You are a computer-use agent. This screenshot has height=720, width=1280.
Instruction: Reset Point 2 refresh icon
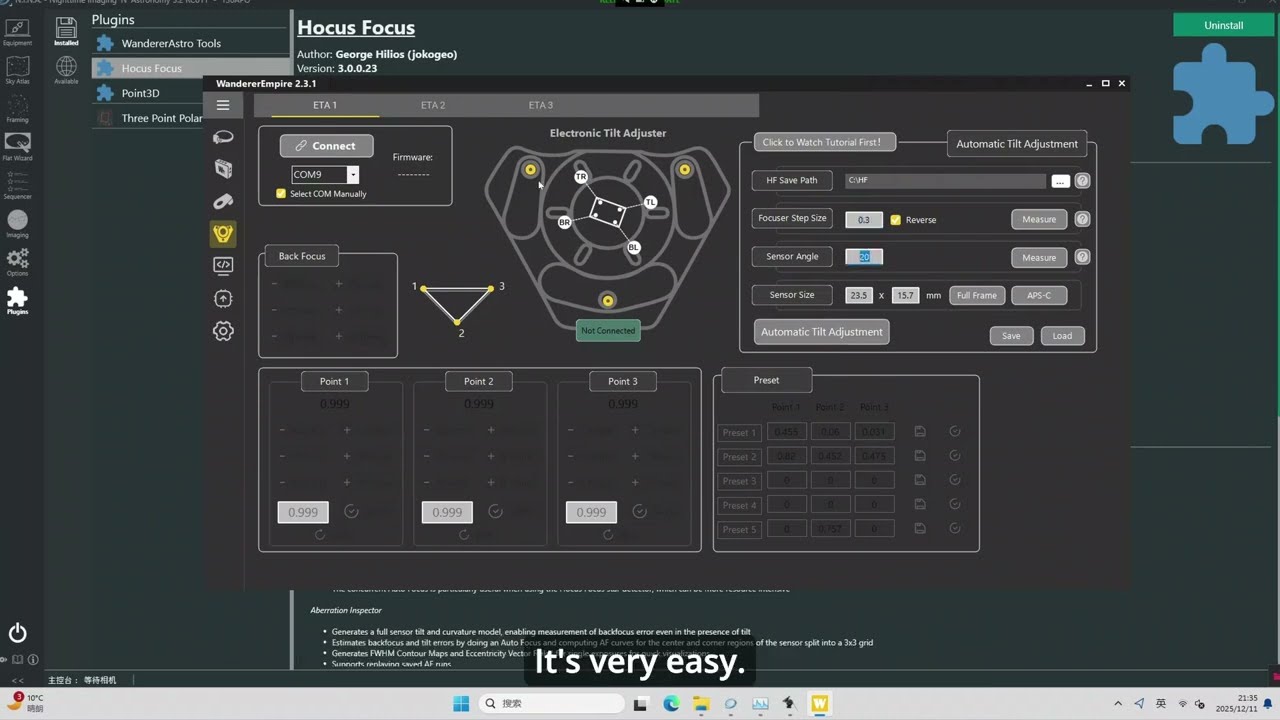click(x=464, y=535)
